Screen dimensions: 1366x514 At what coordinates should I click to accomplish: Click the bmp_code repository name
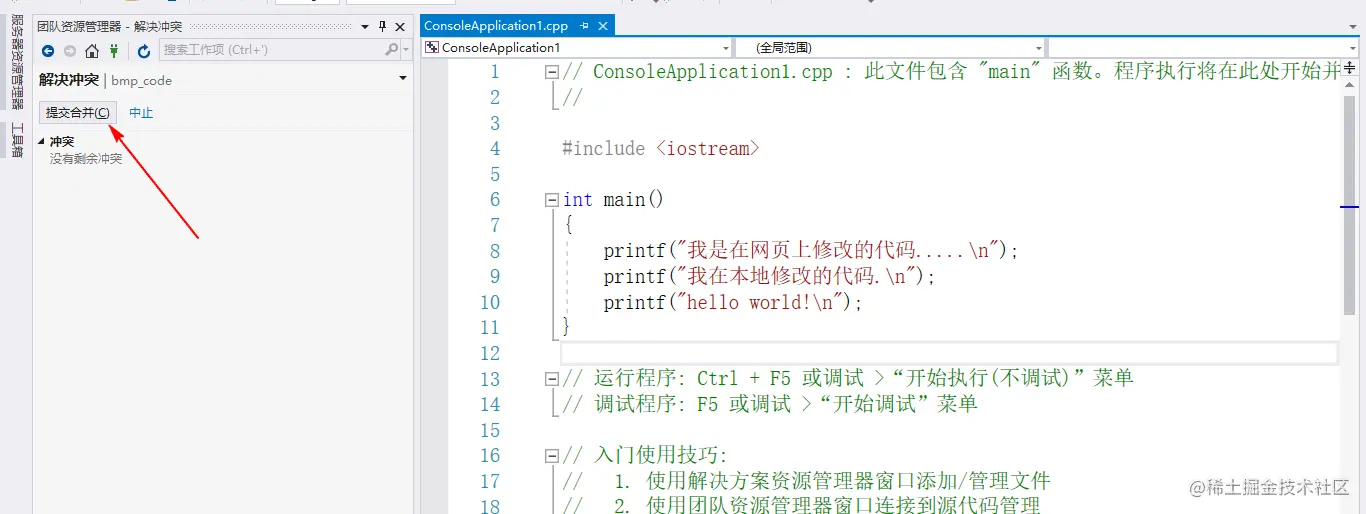point(142,80)
